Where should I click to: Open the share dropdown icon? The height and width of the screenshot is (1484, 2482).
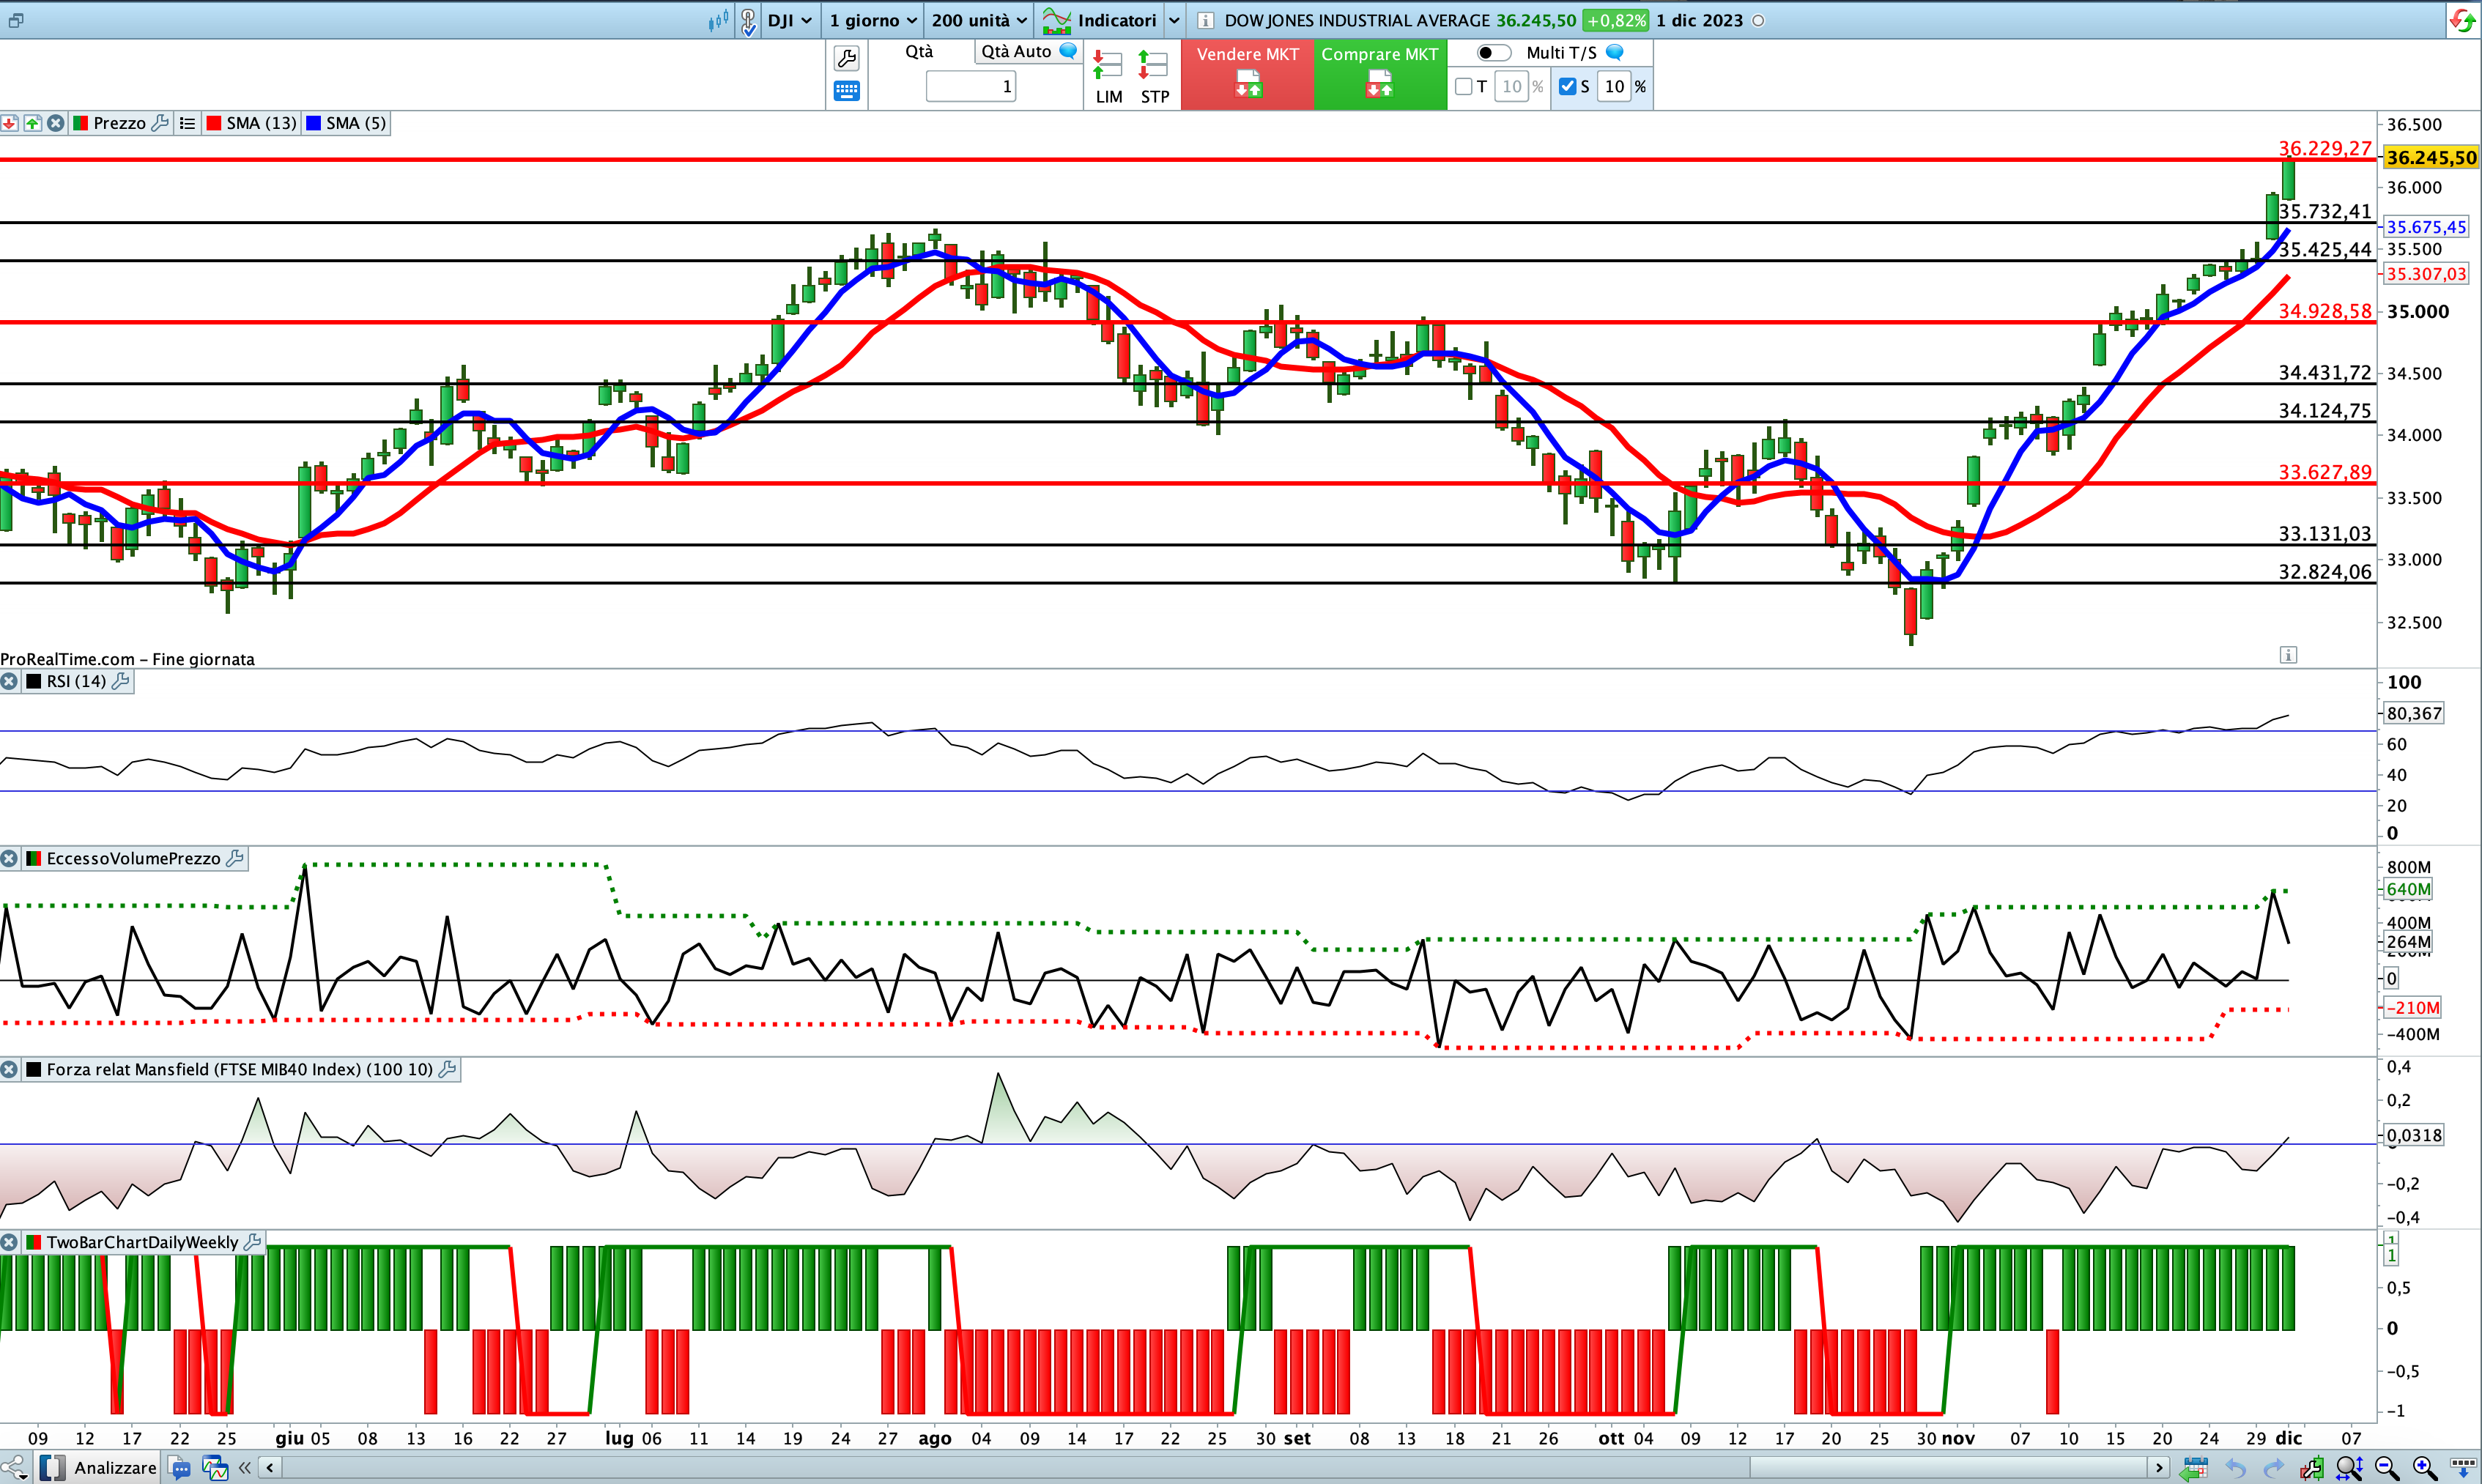[x=14, y=1468]
